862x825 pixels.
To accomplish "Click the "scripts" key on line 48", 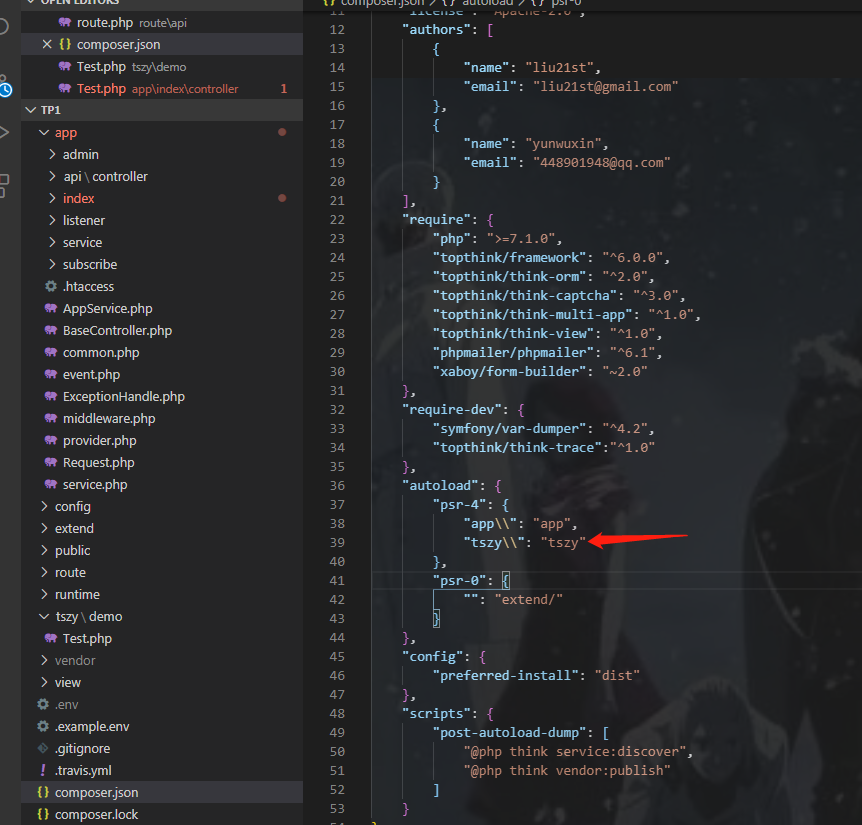I will 436,713.
